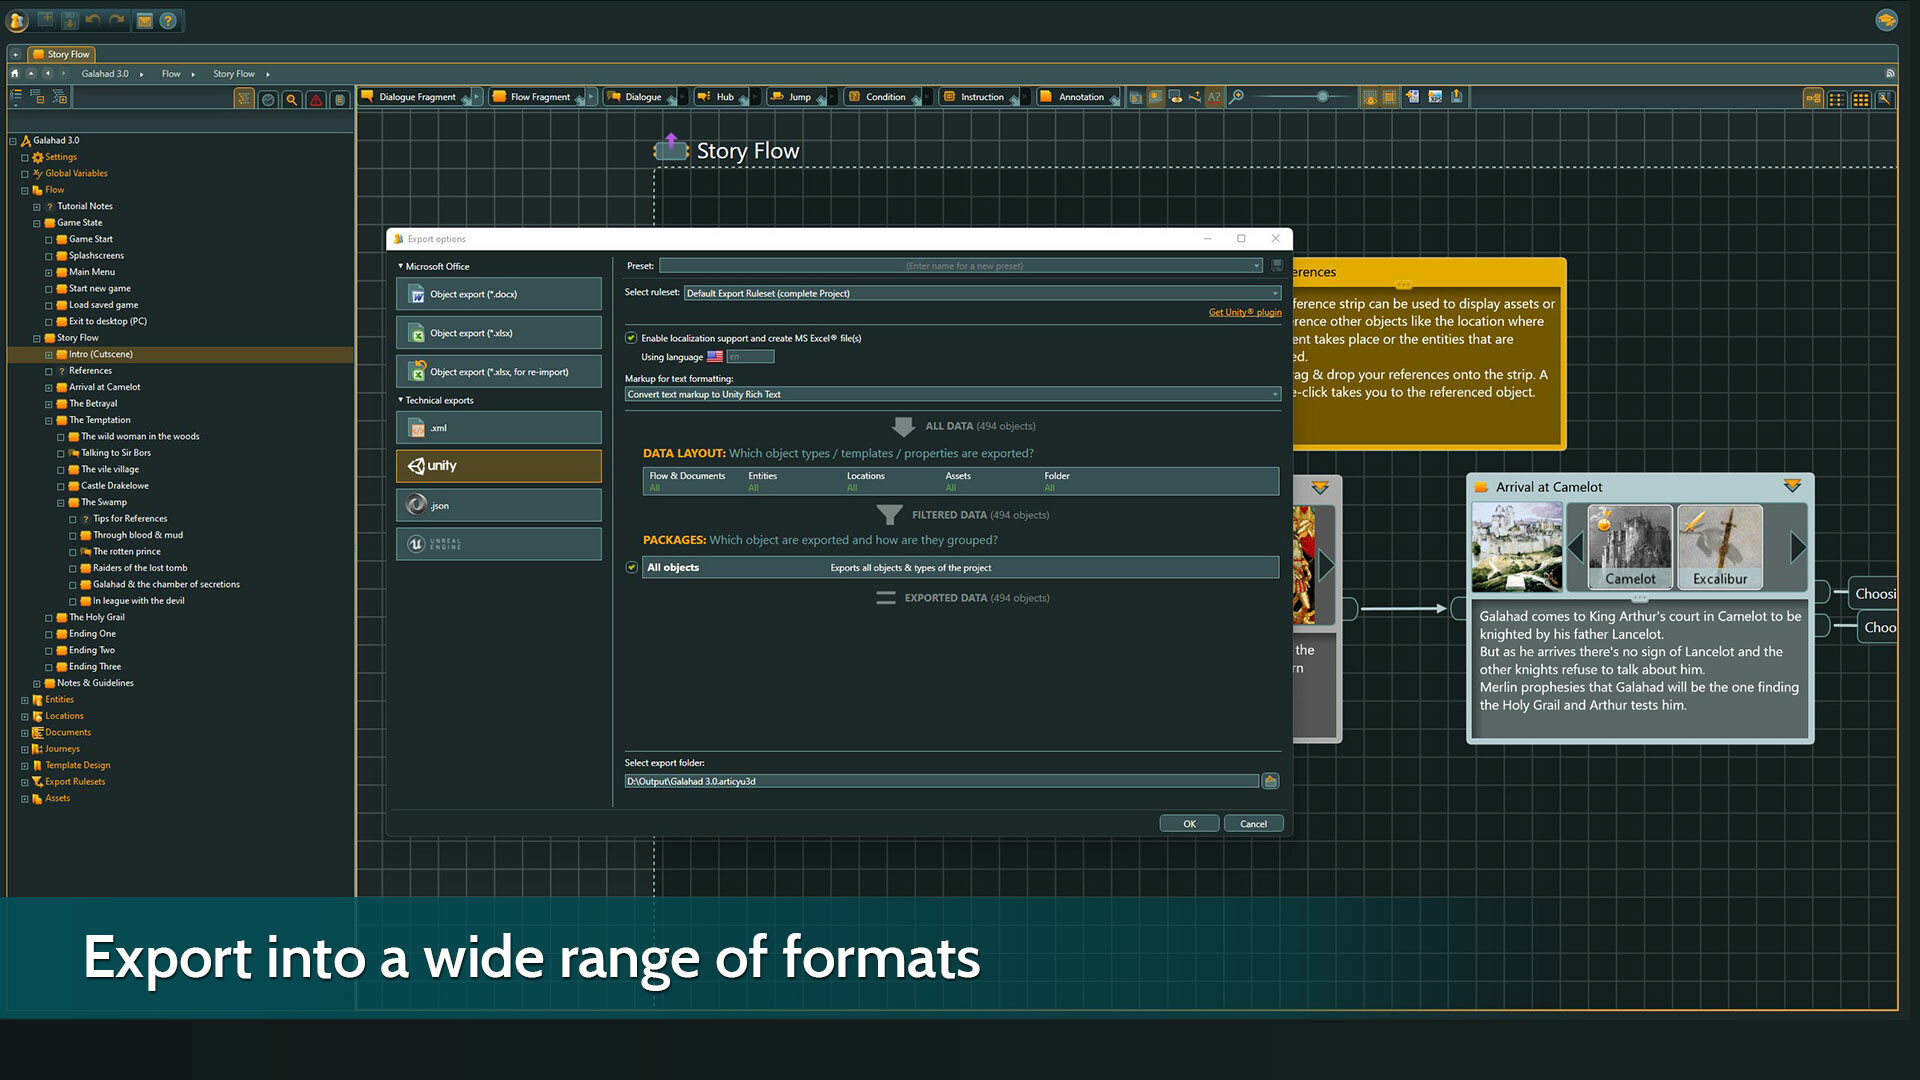This screenshot has height=1080, width=1920.
Task: Uncheck the All objects package export
Action: 631,567
